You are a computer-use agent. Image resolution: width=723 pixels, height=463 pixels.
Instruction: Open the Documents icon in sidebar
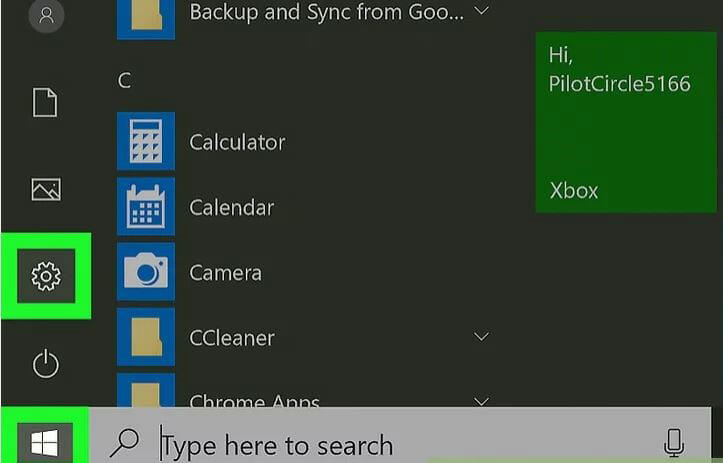[45, 102]
